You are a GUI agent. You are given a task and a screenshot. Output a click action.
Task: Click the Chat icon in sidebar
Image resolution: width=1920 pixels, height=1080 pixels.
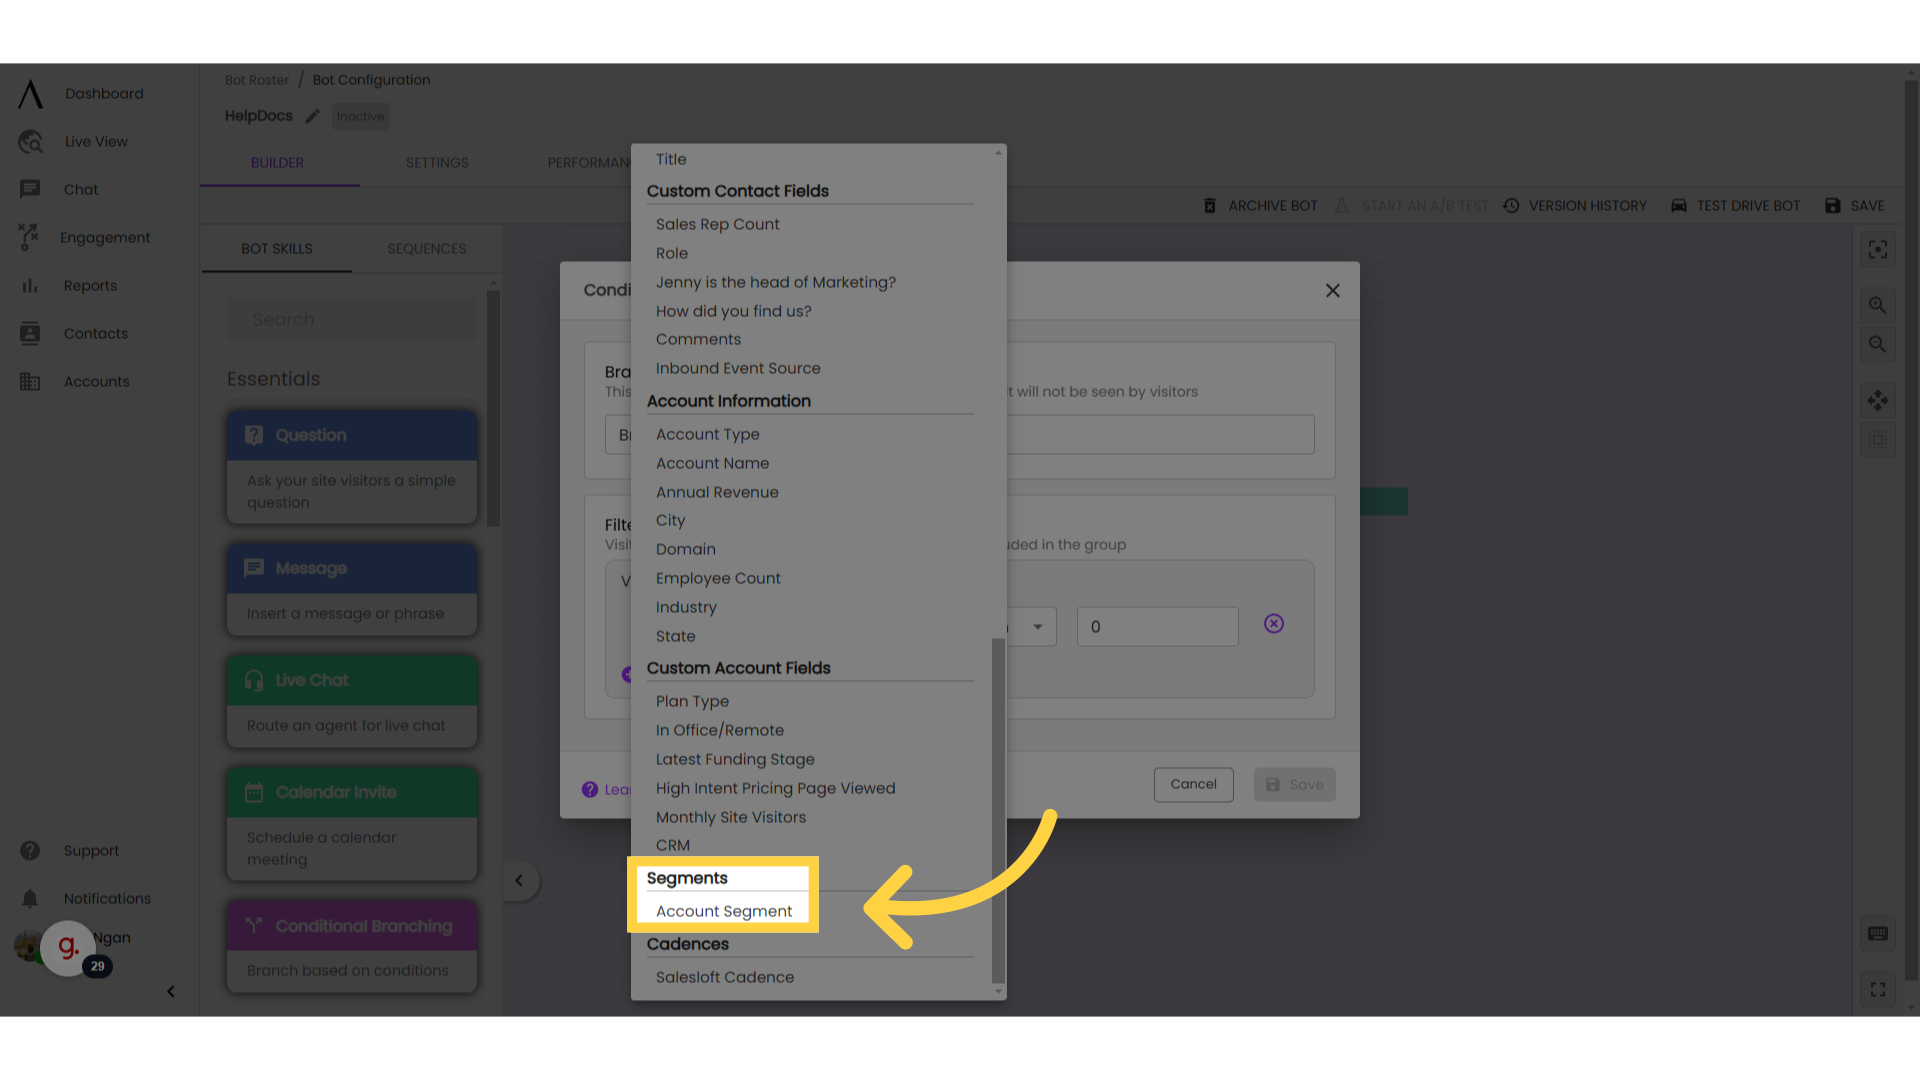[30, 189]
